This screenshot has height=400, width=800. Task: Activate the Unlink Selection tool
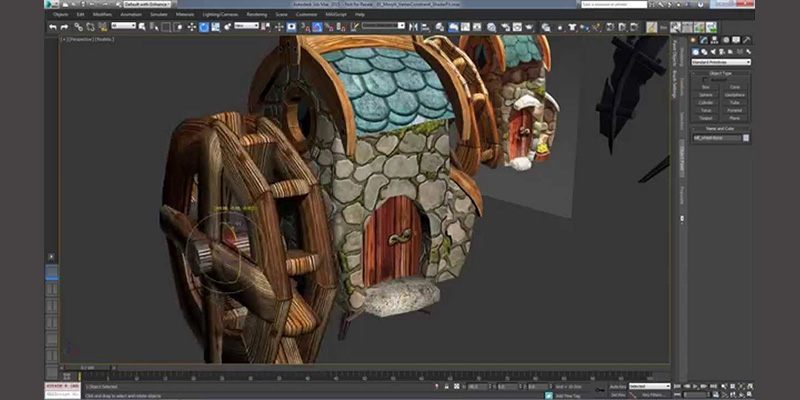click(x=90, y=27)
